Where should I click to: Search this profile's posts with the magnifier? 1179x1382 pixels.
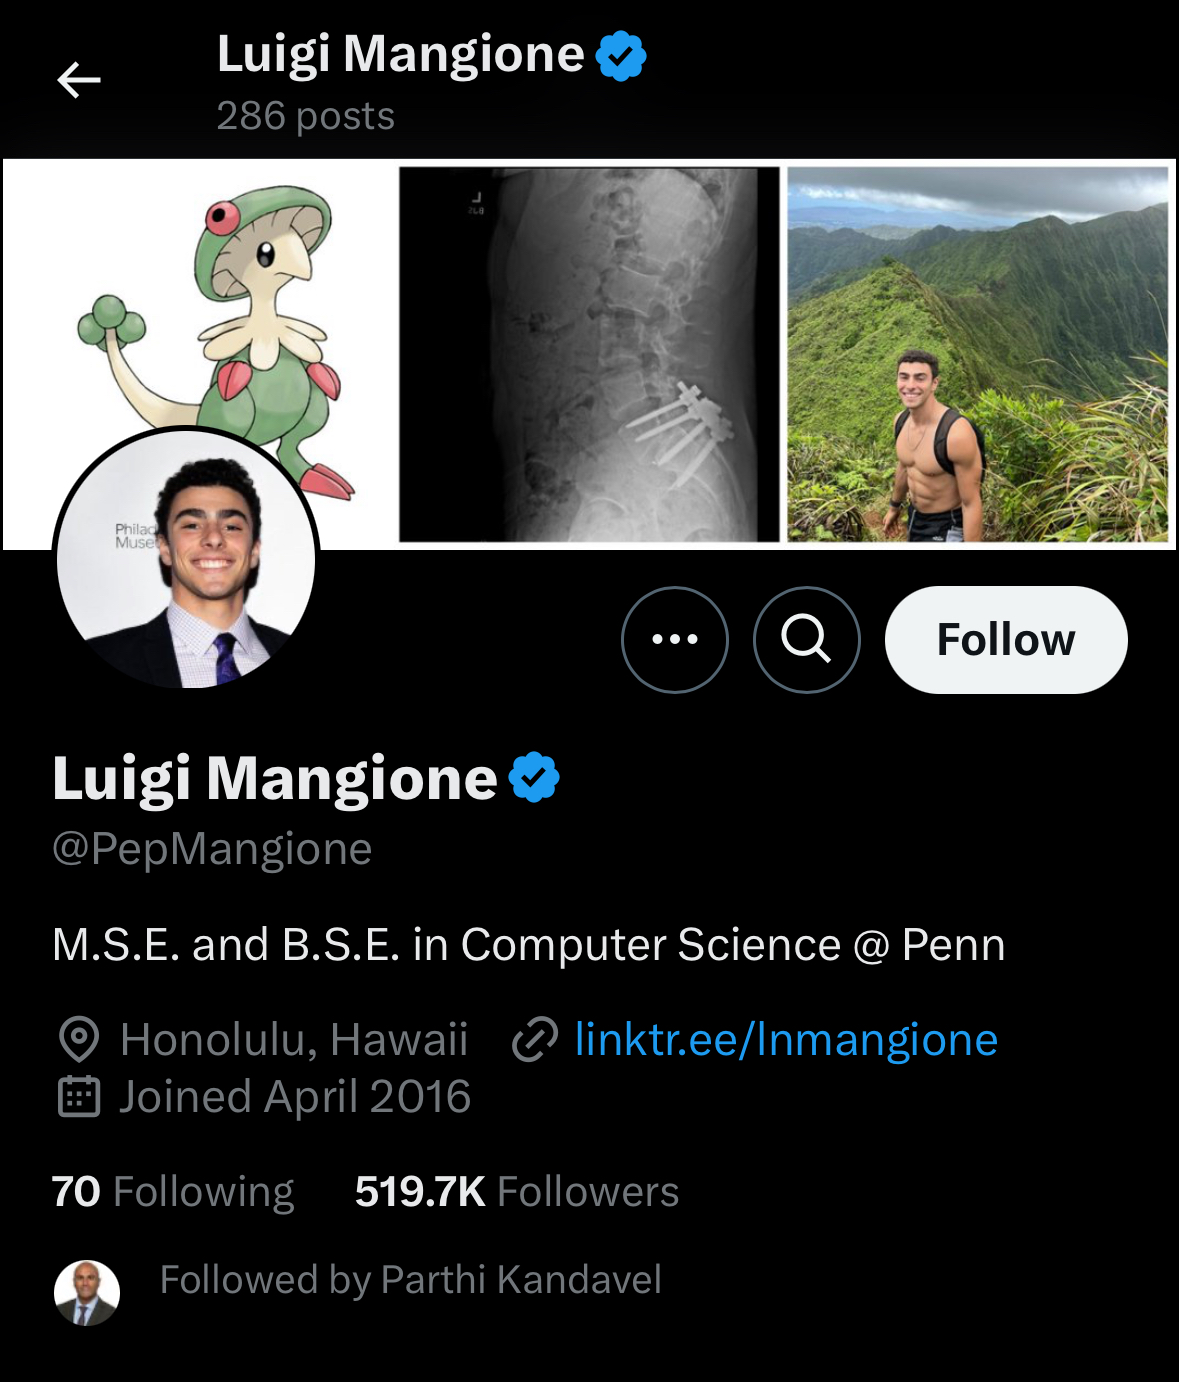click(x=807, y=640)
